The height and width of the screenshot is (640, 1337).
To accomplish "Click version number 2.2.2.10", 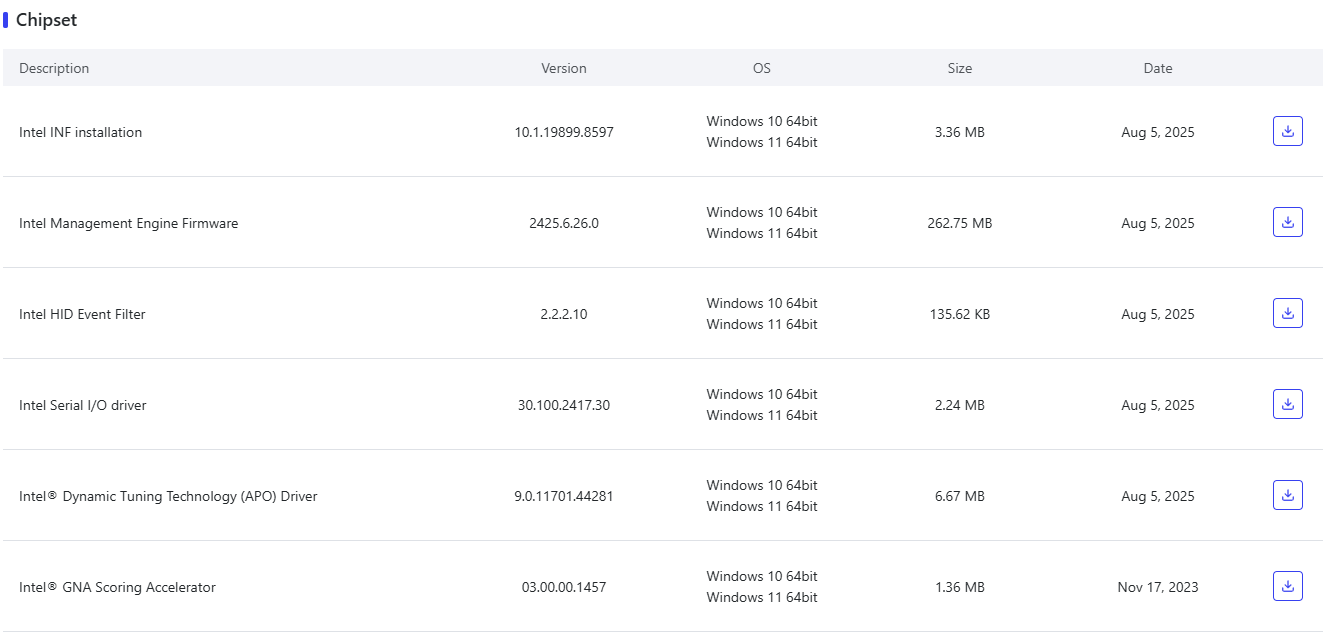I will (x=564, y=314).
